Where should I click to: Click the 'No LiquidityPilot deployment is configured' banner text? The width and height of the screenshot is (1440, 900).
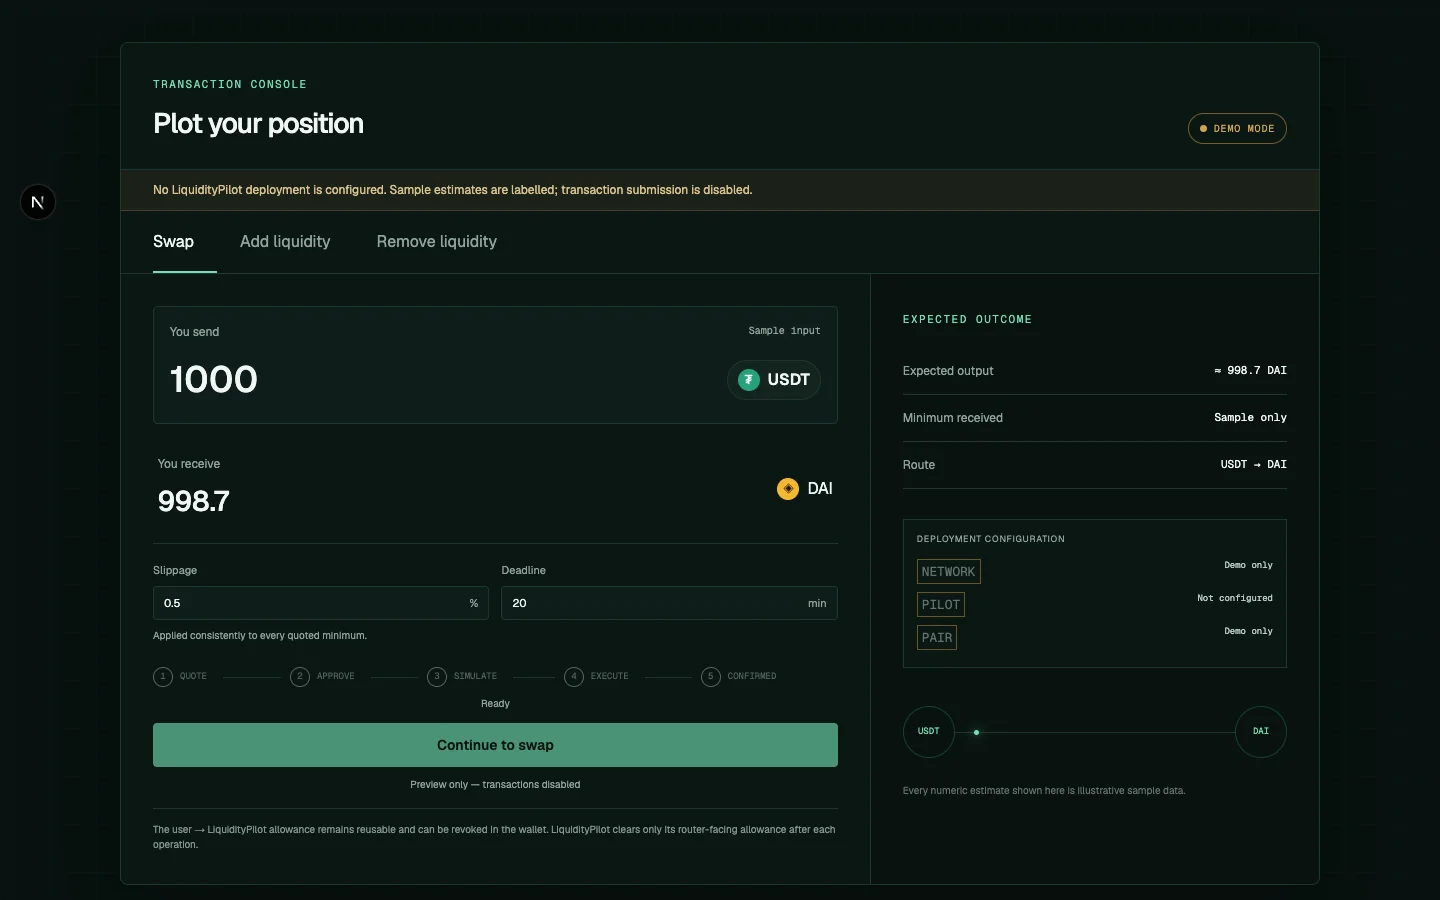[x=452, y=190]
